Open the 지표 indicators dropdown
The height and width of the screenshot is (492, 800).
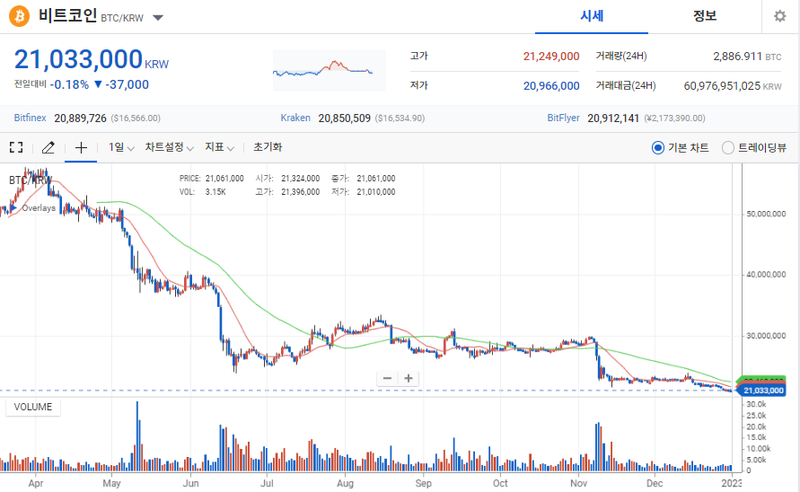point(218,147)
